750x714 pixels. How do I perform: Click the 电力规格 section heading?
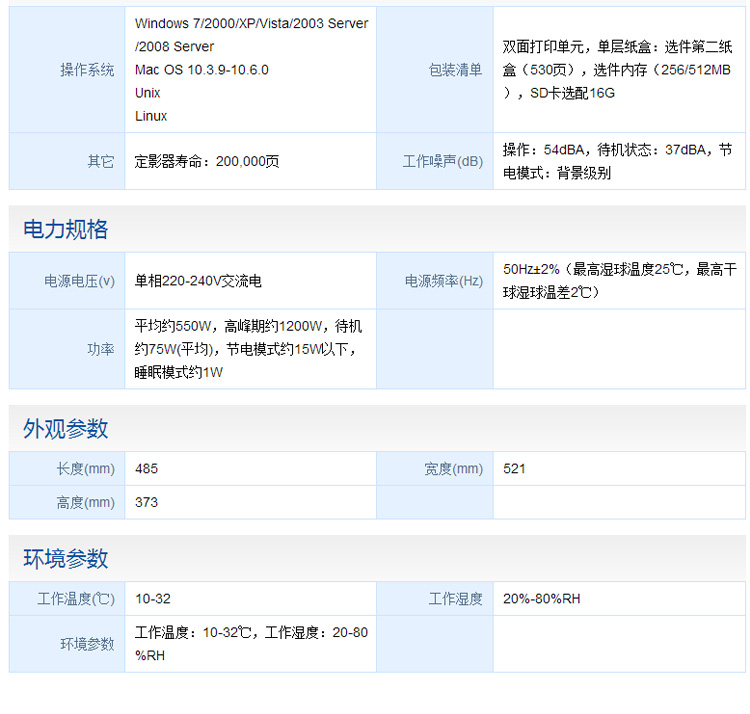click(66, 230)
